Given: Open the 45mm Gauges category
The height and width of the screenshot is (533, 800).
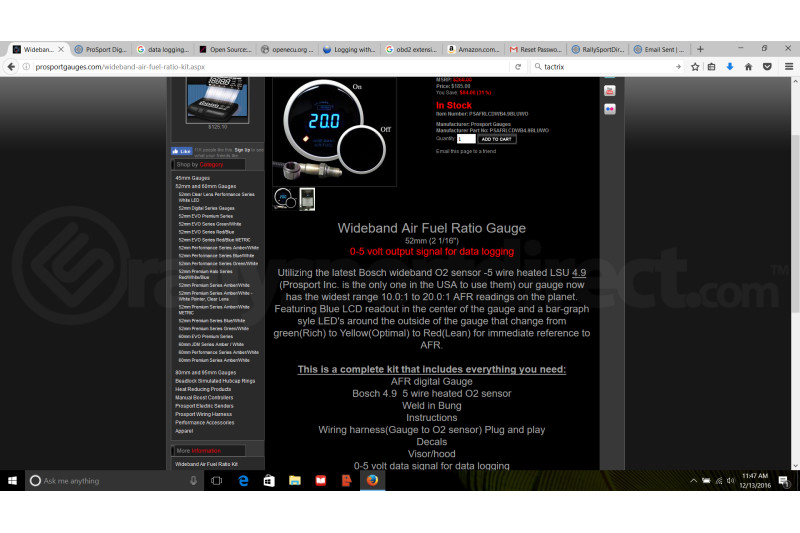Looking at the screenshot, I should (192, 178).
